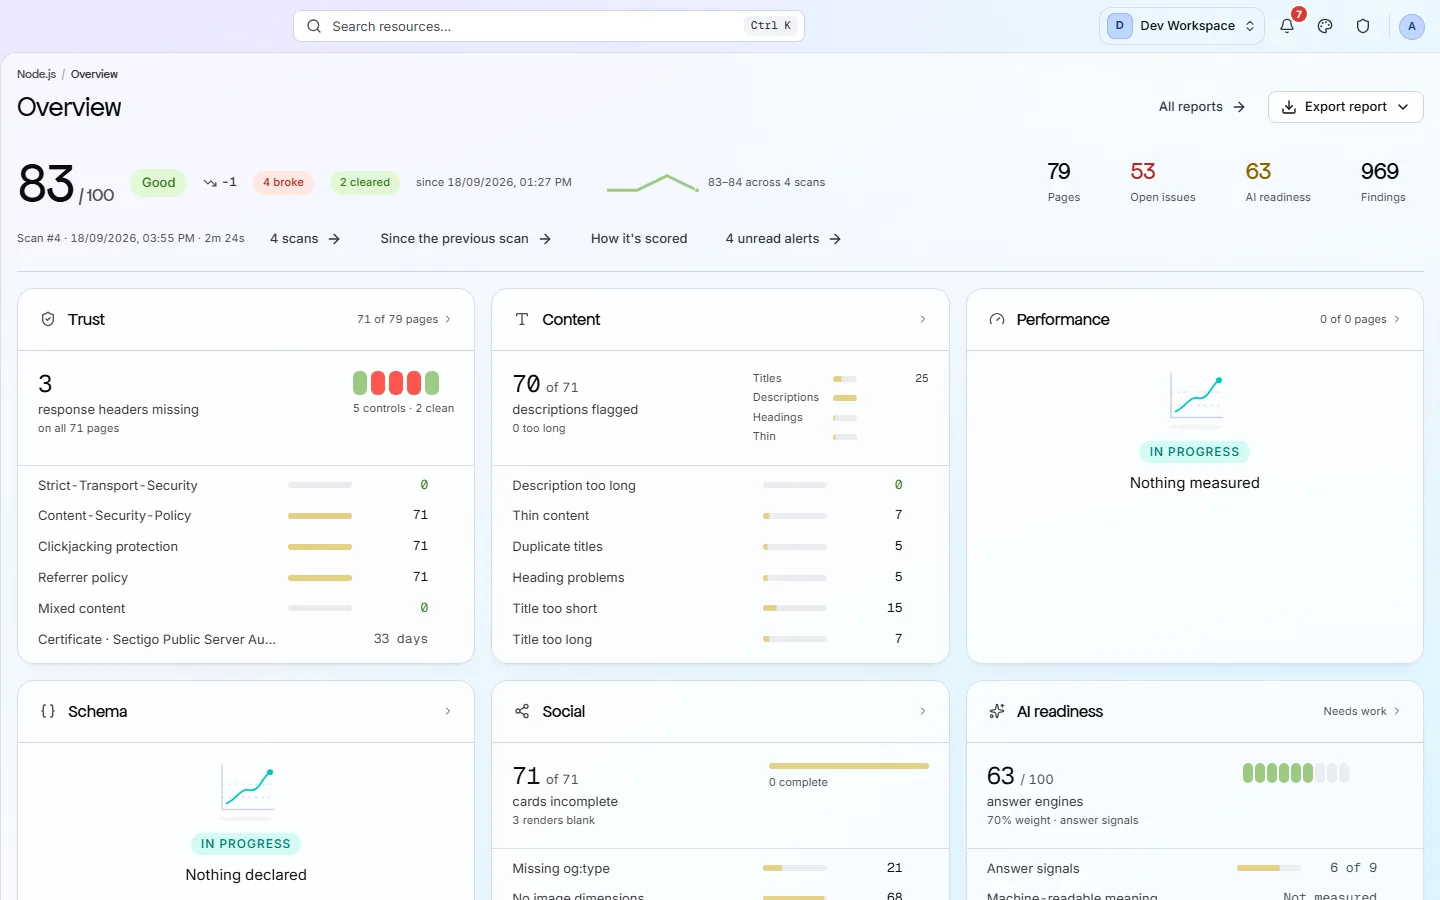Open 4 unread alerts
This screenshot has width=1440, height=900.
point(783,239)
